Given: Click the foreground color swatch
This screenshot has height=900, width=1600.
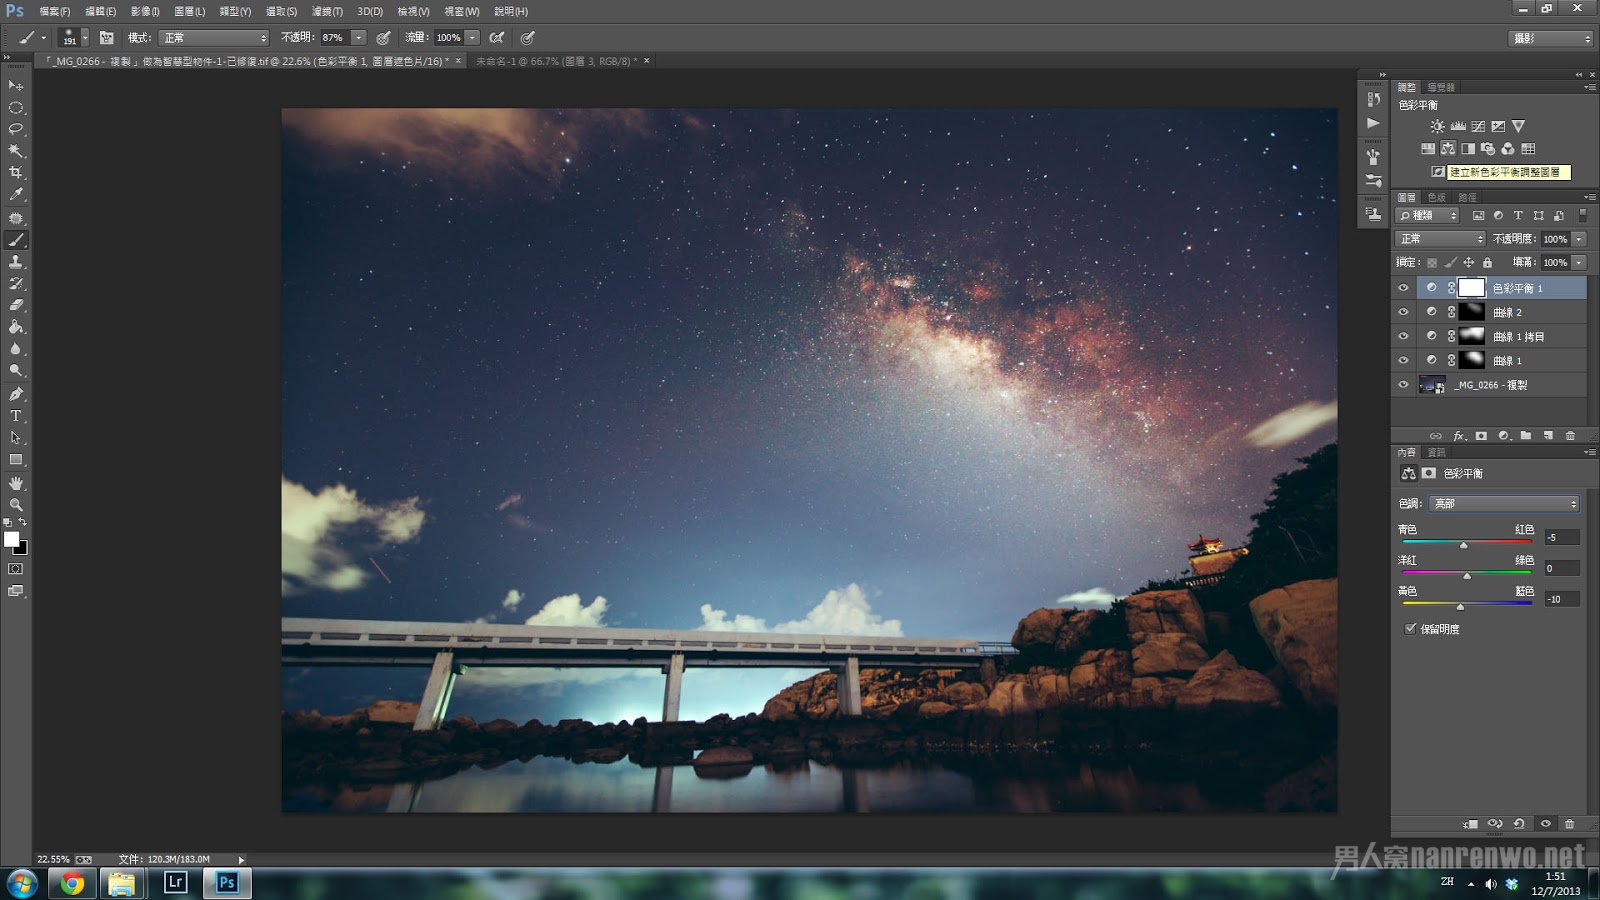Looking at the screenshot, I should (x=12, y=539).
